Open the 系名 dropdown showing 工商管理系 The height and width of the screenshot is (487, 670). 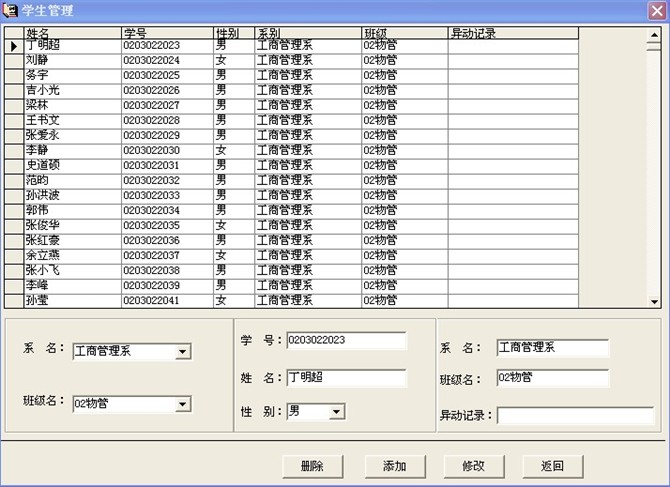pos(183,352)
